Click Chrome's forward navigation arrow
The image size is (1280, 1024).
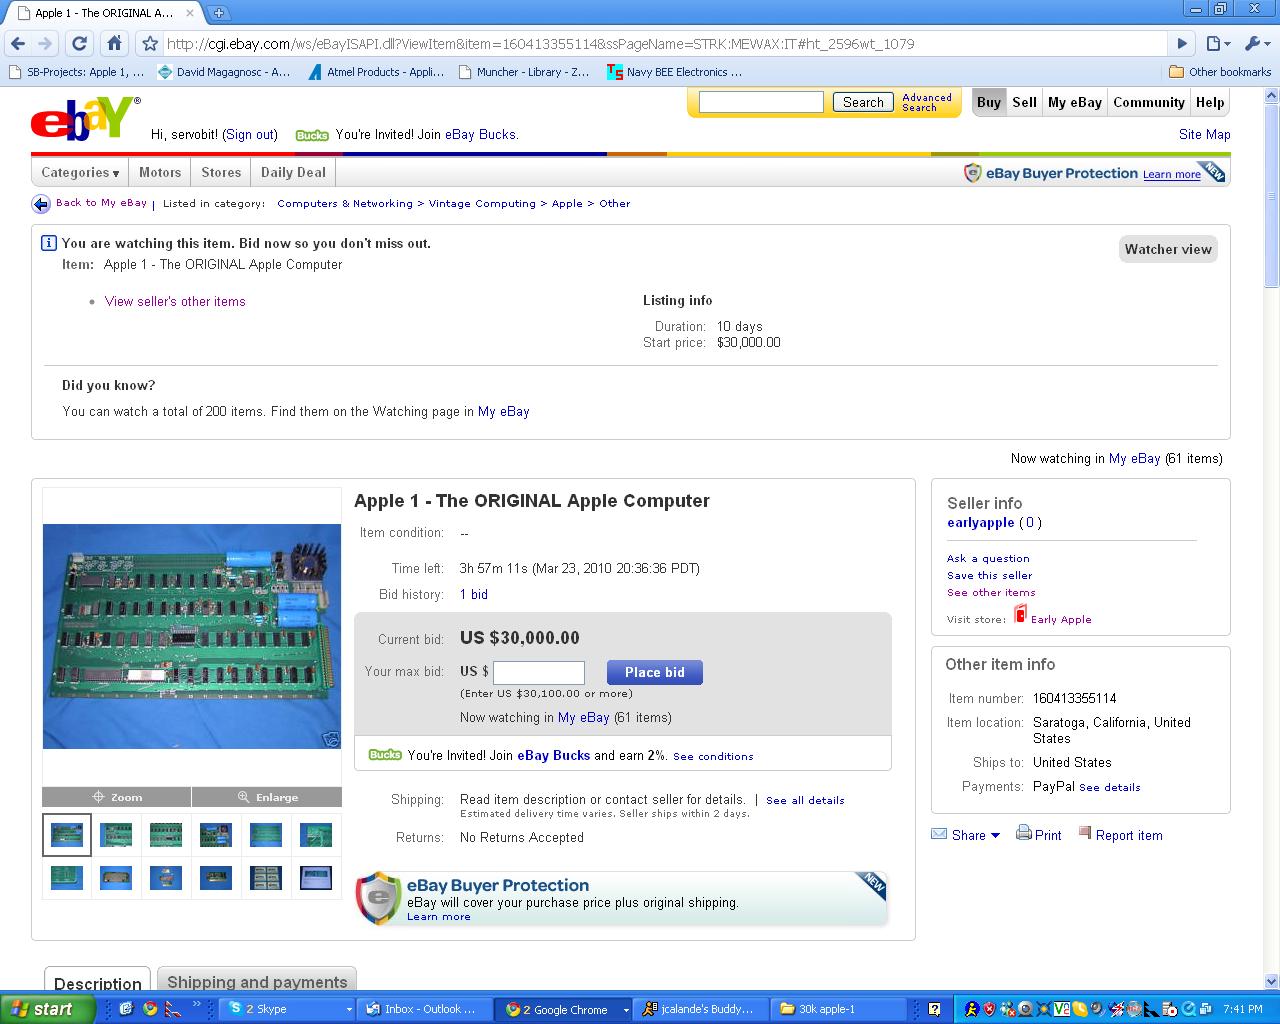[45, 43]
